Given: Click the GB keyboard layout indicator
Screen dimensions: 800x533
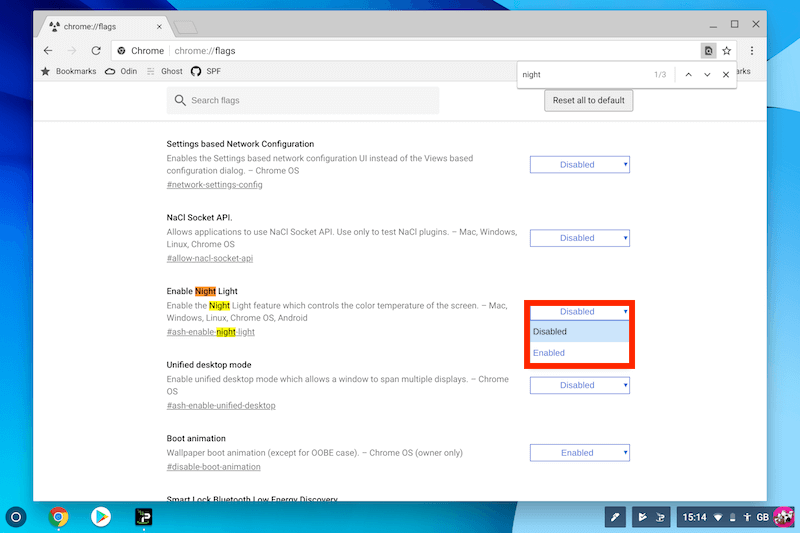Looking at the screenshot, I should (x=762, y=518).
